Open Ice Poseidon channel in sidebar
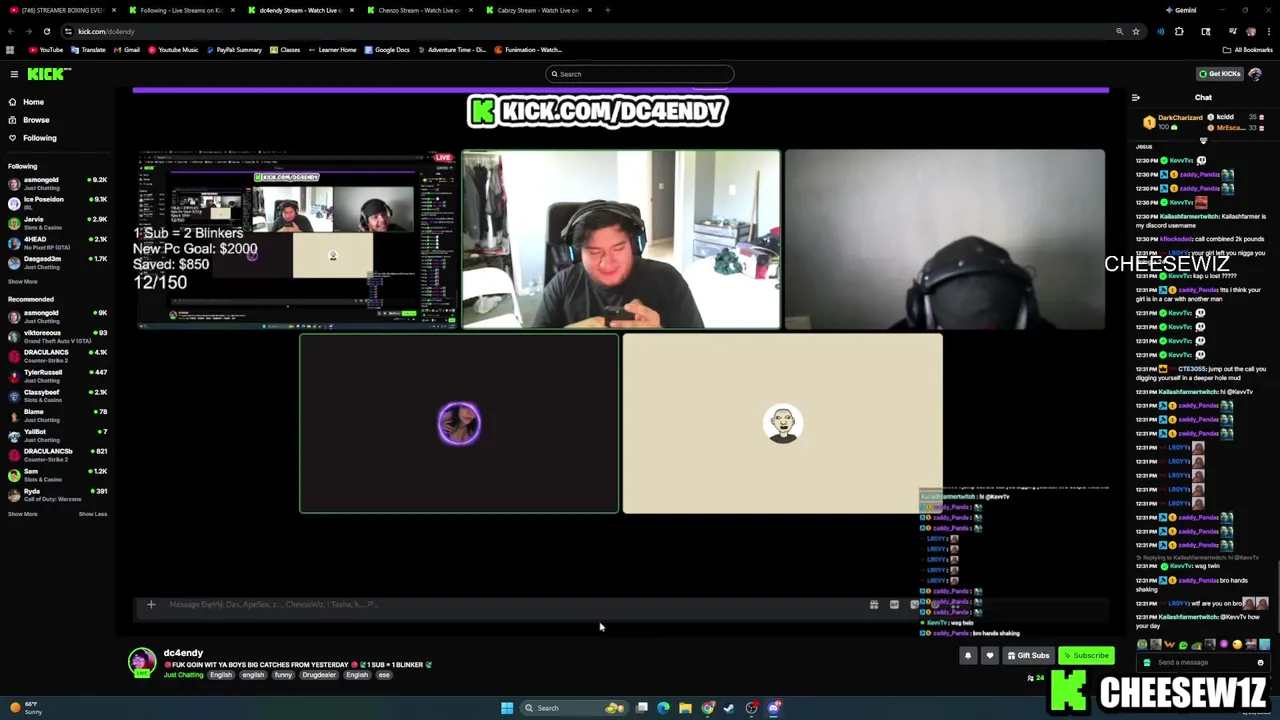The width and height of the screenshot is (1280, 720). [58, 203]
